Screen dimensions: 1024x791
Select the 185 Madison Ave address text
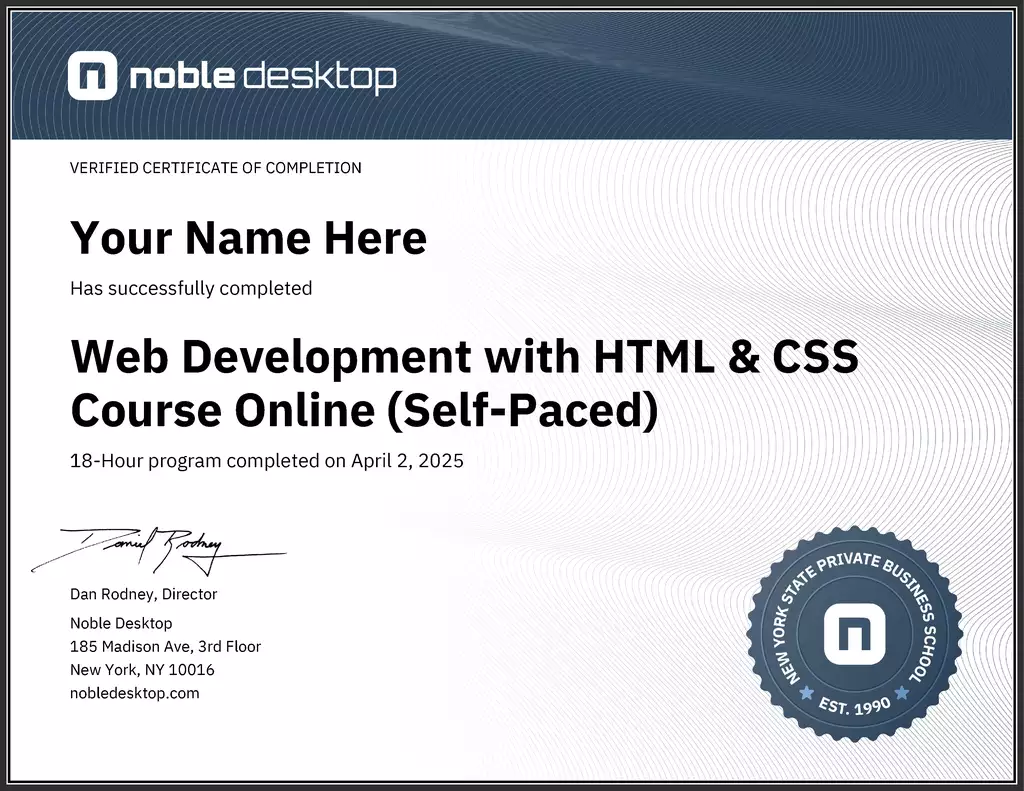point(165,646)
